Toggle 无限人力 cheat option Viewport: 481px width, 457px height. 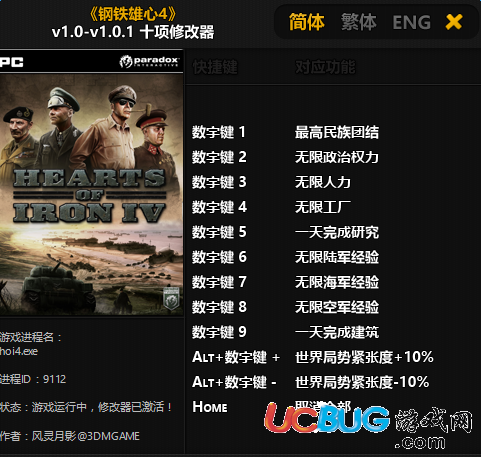[x=323, y=182]
